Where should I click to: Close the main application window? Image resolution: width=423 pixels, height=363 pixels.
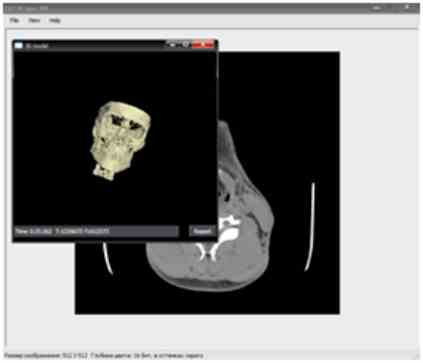click(408, 7)
